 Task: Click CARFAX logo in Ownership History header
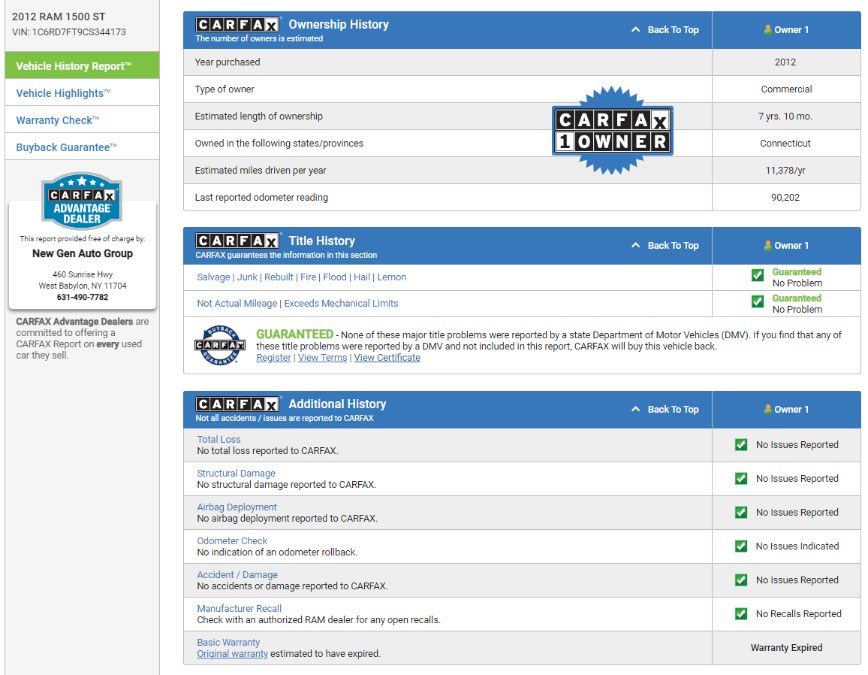237,25
